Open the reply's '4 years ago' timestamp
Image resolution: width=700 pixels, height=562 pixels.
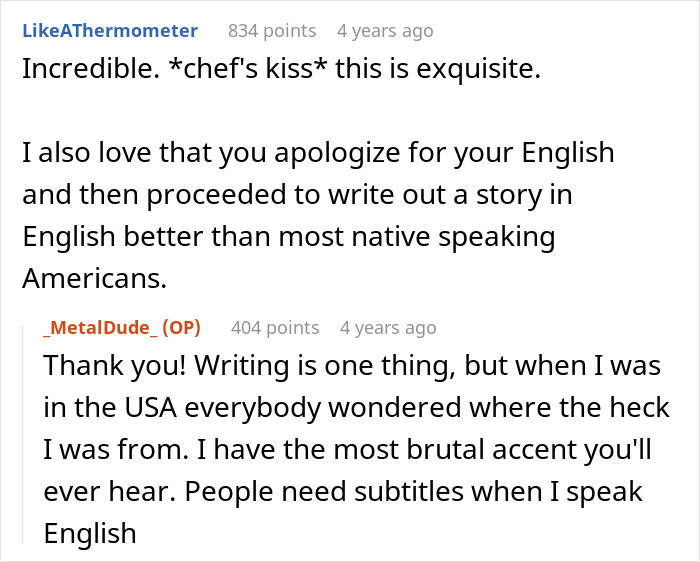388,327
